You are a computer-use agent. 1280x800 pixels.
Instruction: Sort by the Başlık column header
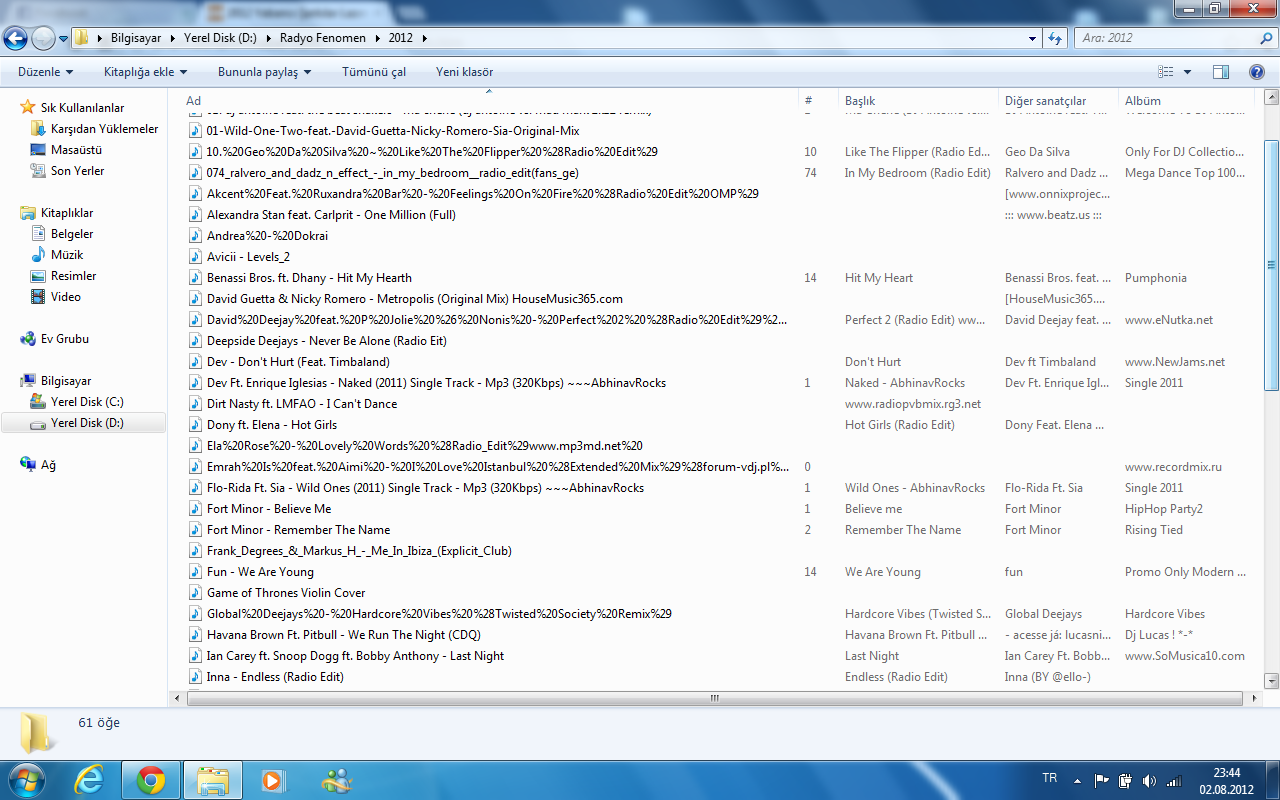(x=919, y=100)
